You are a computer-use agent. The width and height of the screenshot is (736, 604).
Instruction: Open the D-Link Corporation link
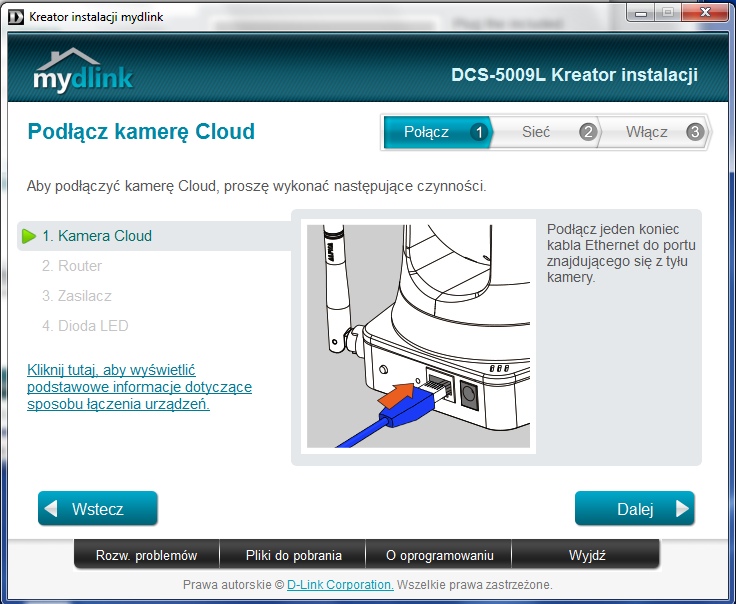pos(340,585)
